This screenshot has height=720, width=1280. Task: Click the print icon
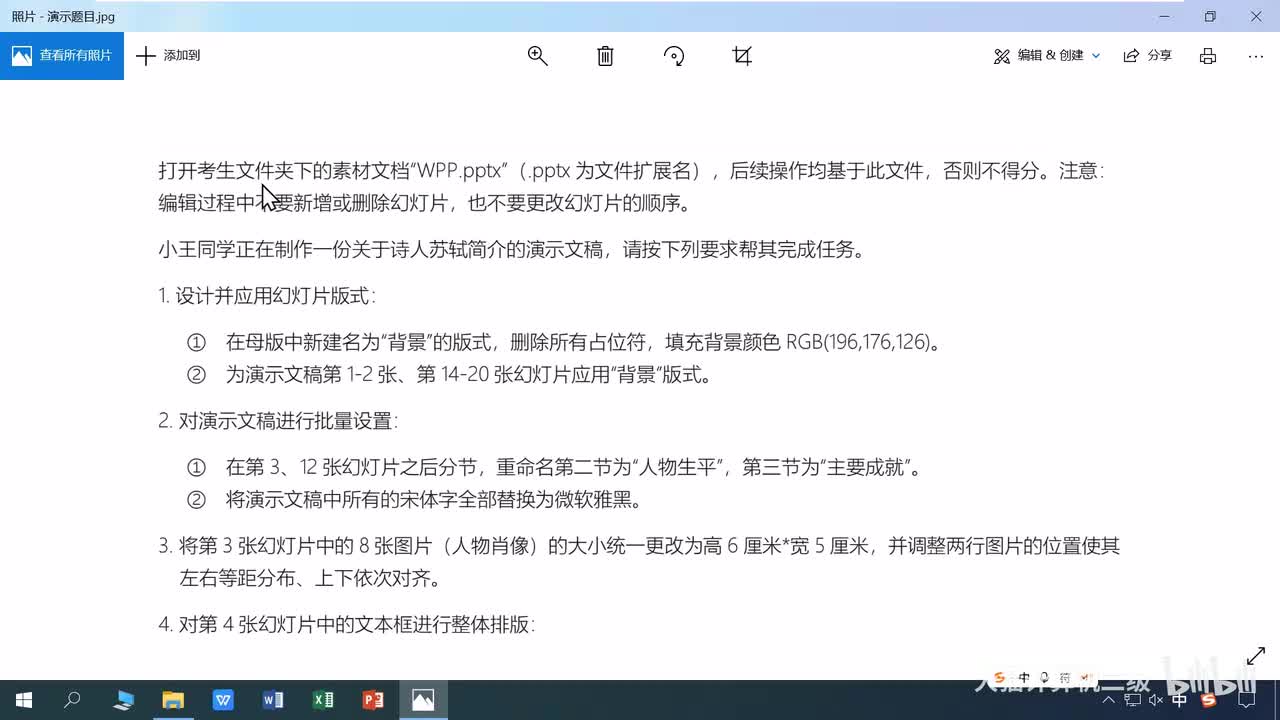1208,56
